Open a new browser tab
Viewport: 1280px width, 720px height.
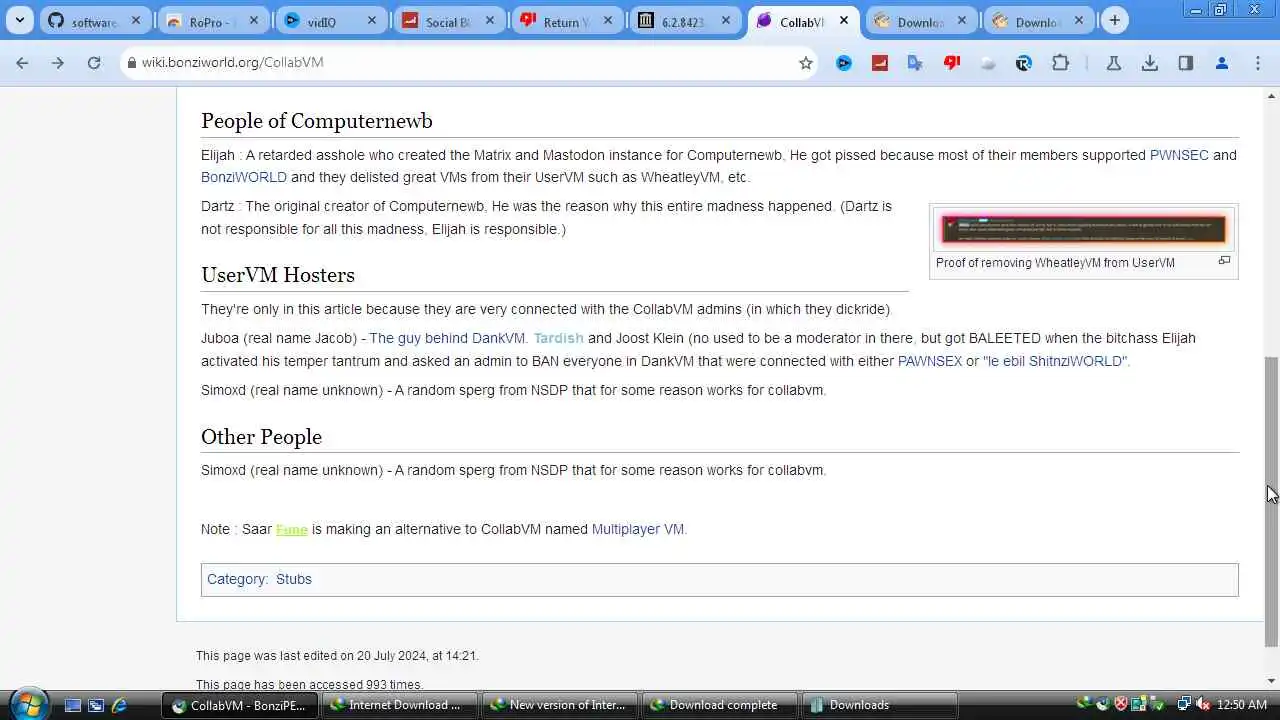tap(1115, 20)
